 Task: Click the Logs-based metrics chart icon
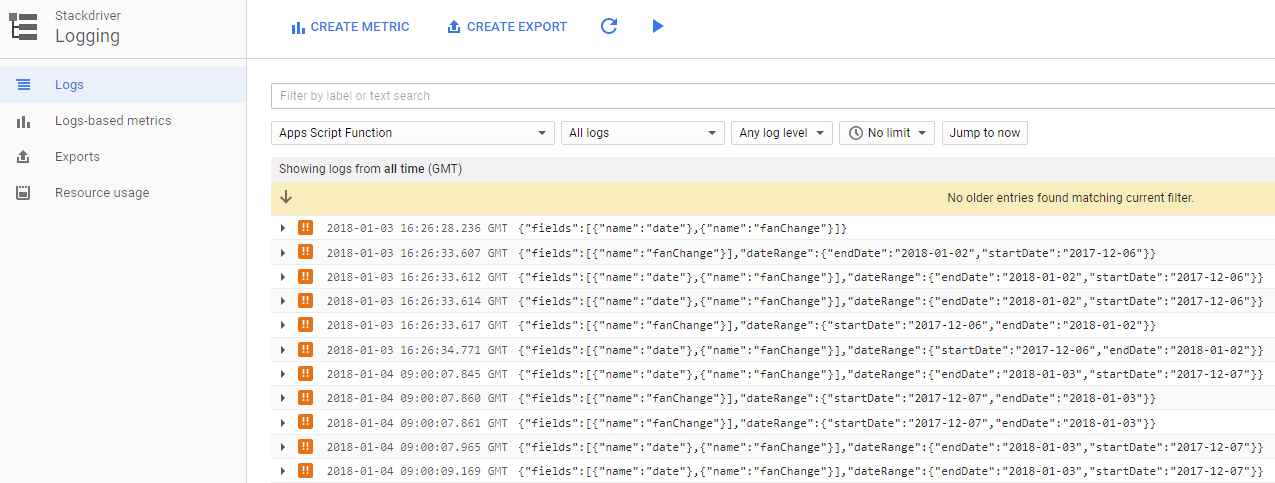point(24,121)
